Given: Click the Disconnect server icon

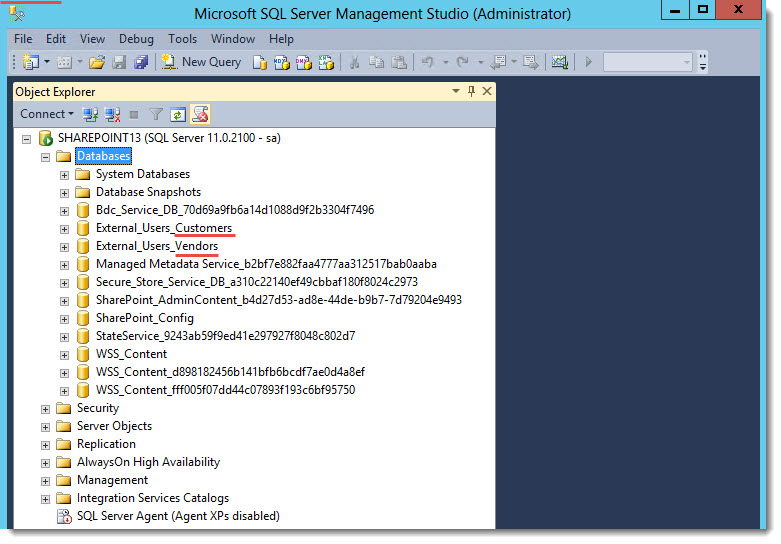Looking at the screenshot, I should pos(113,115).
